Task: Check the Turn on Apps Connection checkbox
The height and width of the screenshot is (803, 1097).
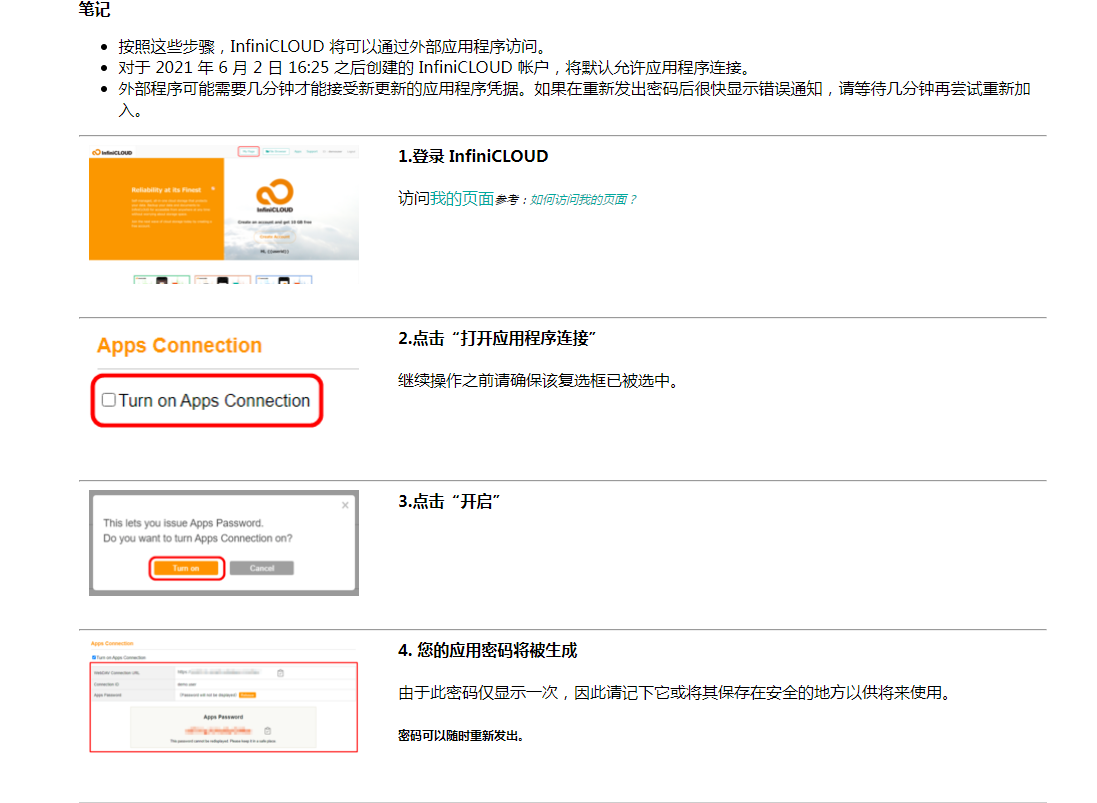Action: 109,401
